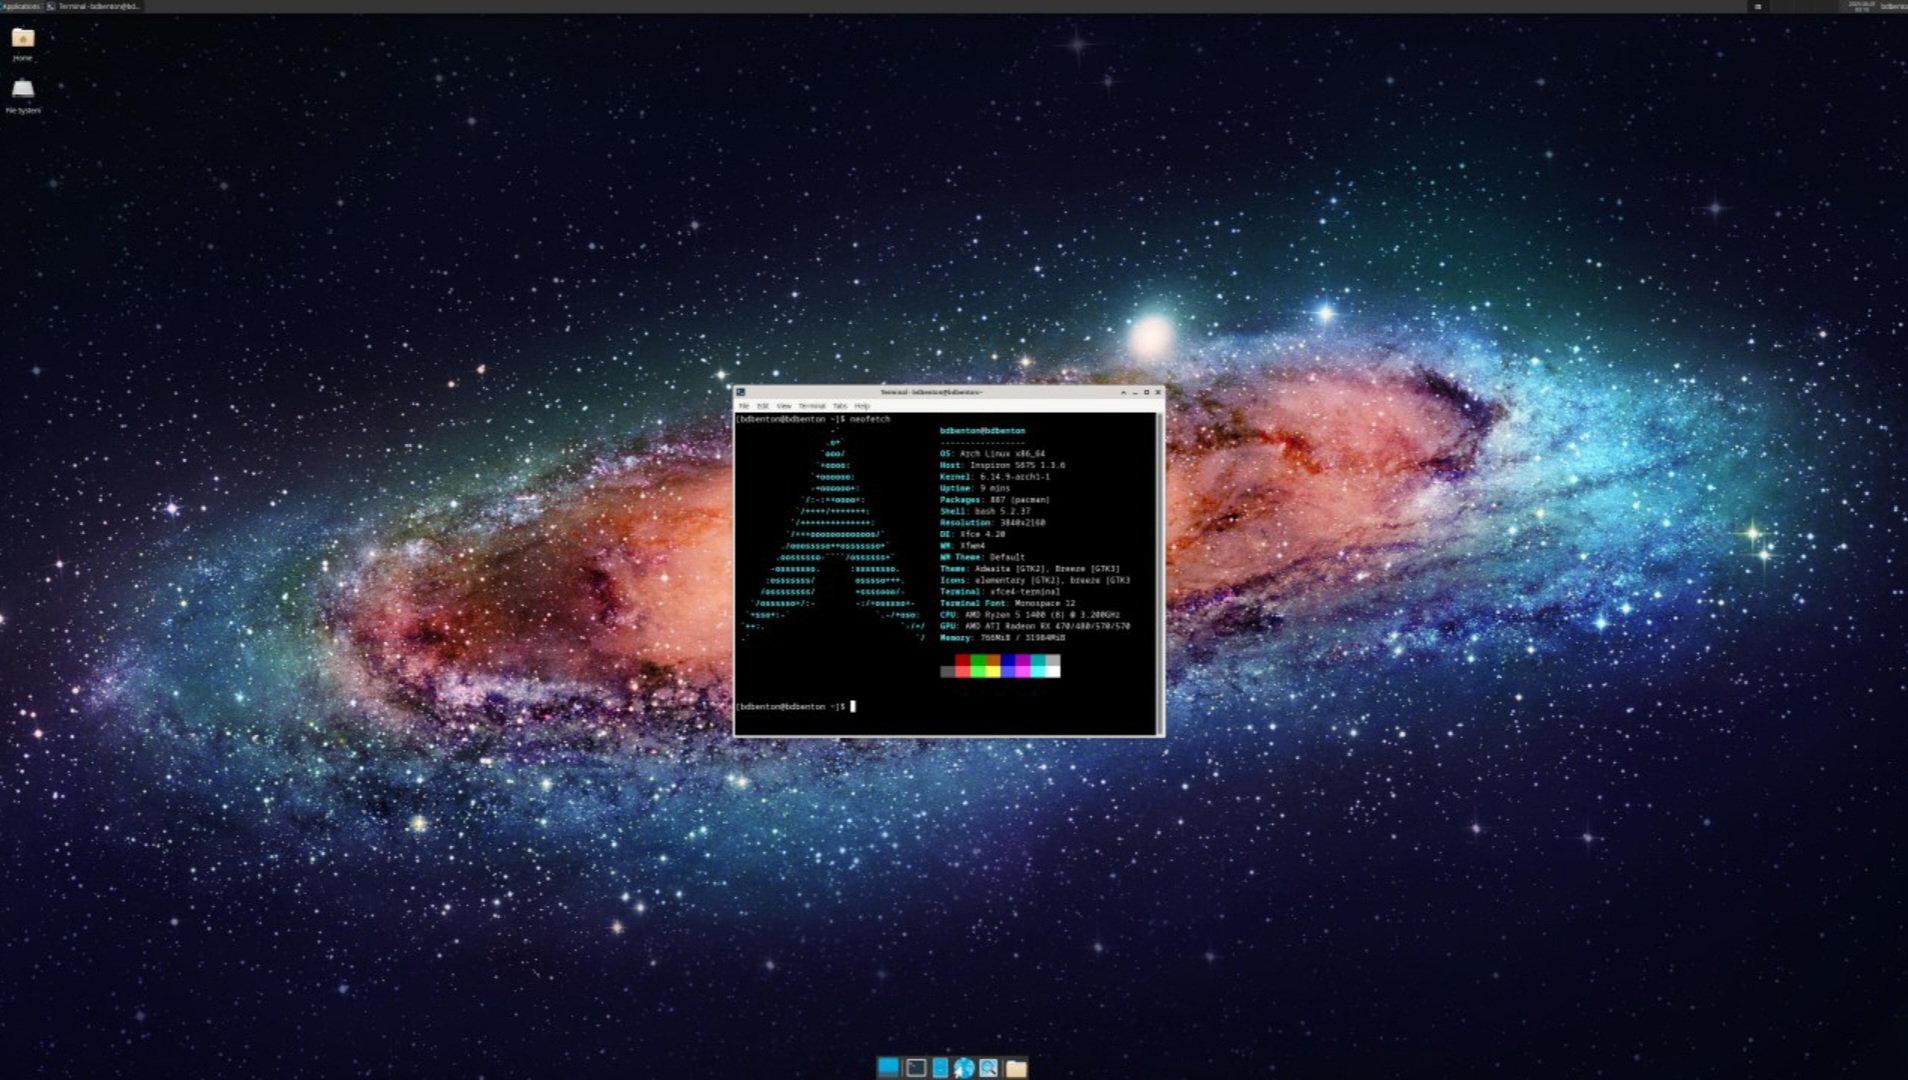Click the clock in the top panel
The width and height of the screenshot is (1908, 1080).
pyautogui.click(x=1861, y=6)
